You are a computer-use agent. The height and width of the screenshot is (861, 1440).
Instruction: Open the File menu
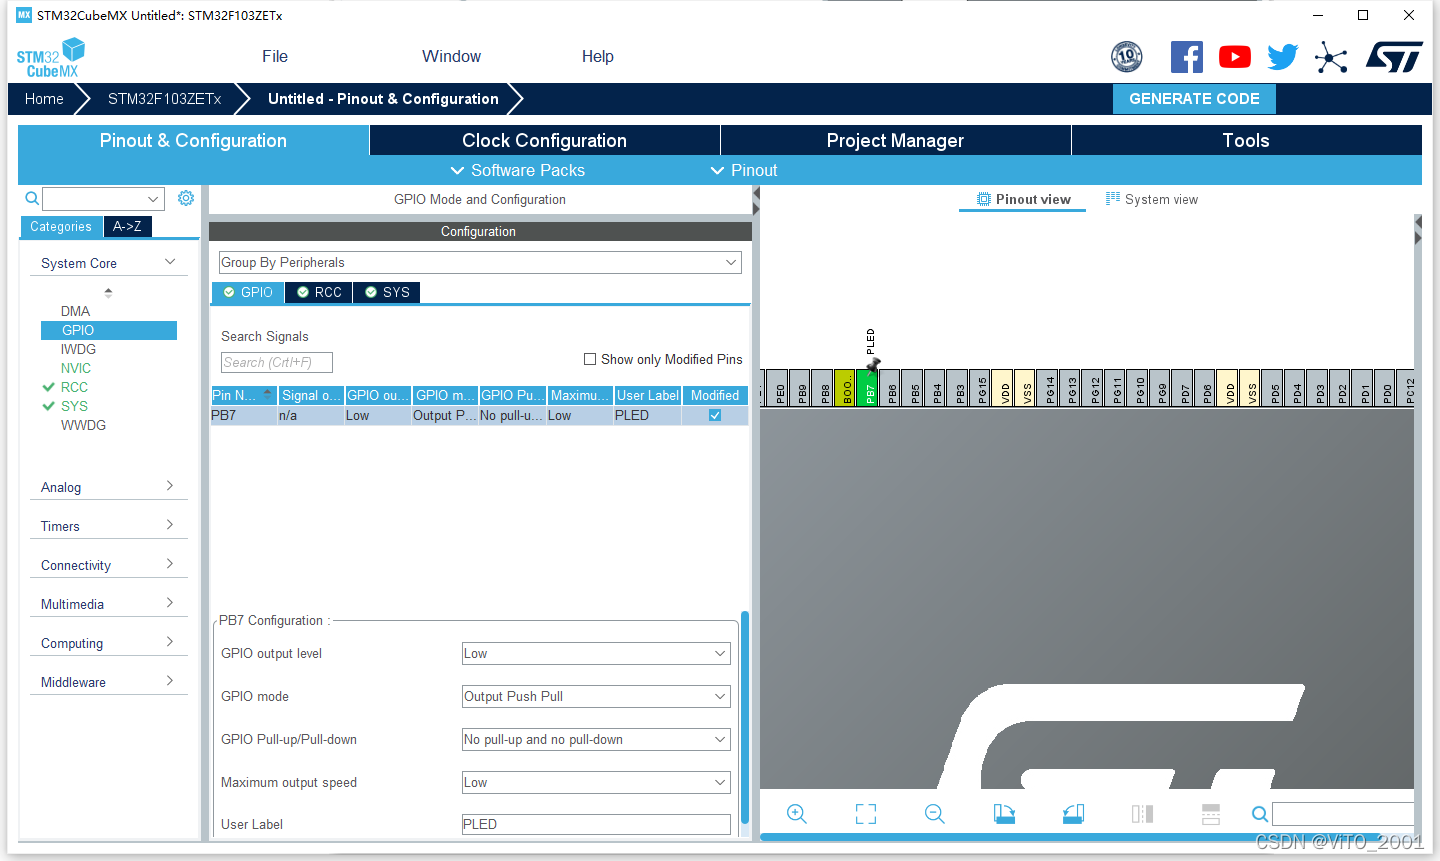click(x=275, y=56)
